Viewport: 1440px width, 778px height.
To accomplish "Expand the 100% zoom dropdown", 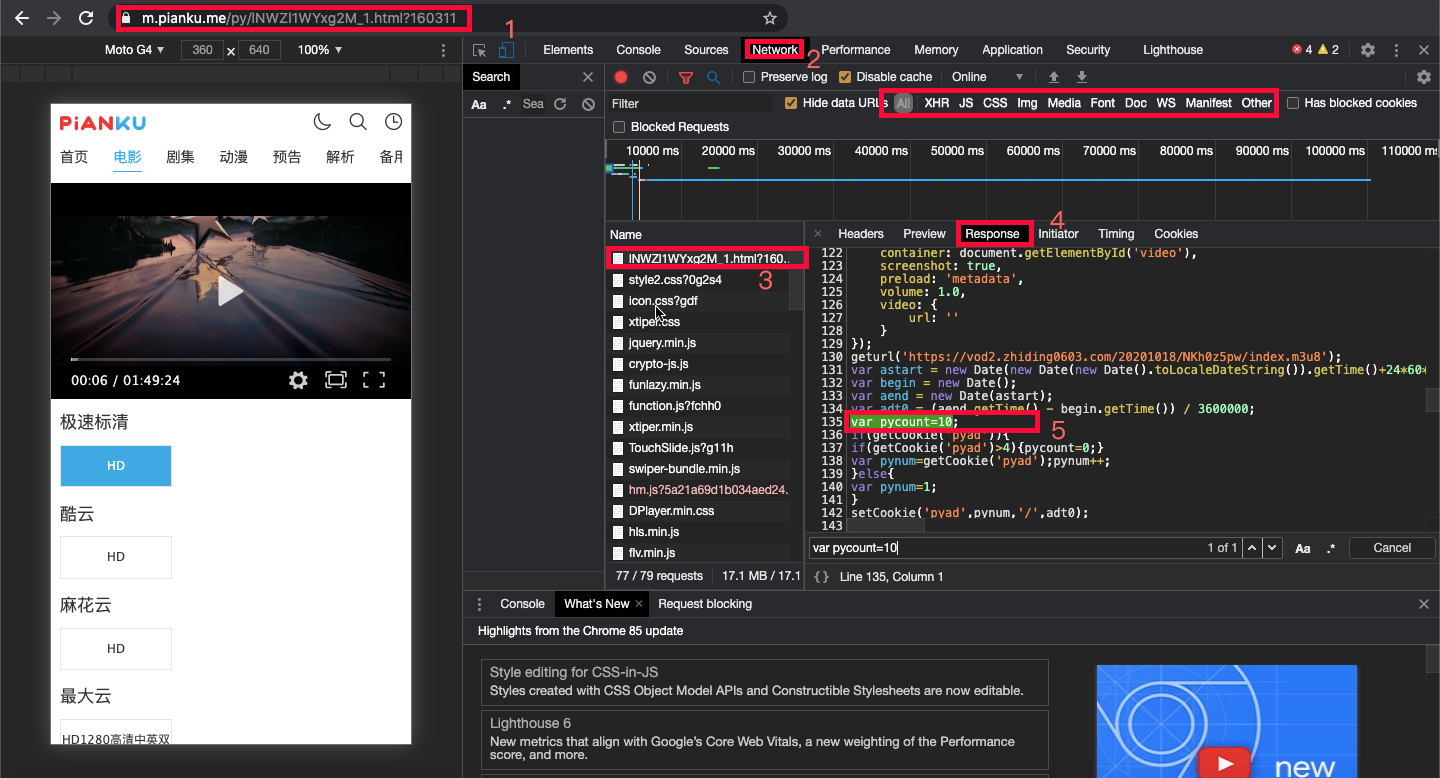I will click(320, 50).
